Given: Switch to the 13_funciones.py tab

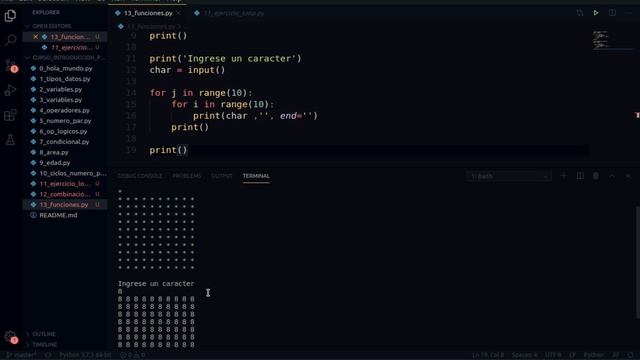Looking at the screenshot, I should [148, 13].
